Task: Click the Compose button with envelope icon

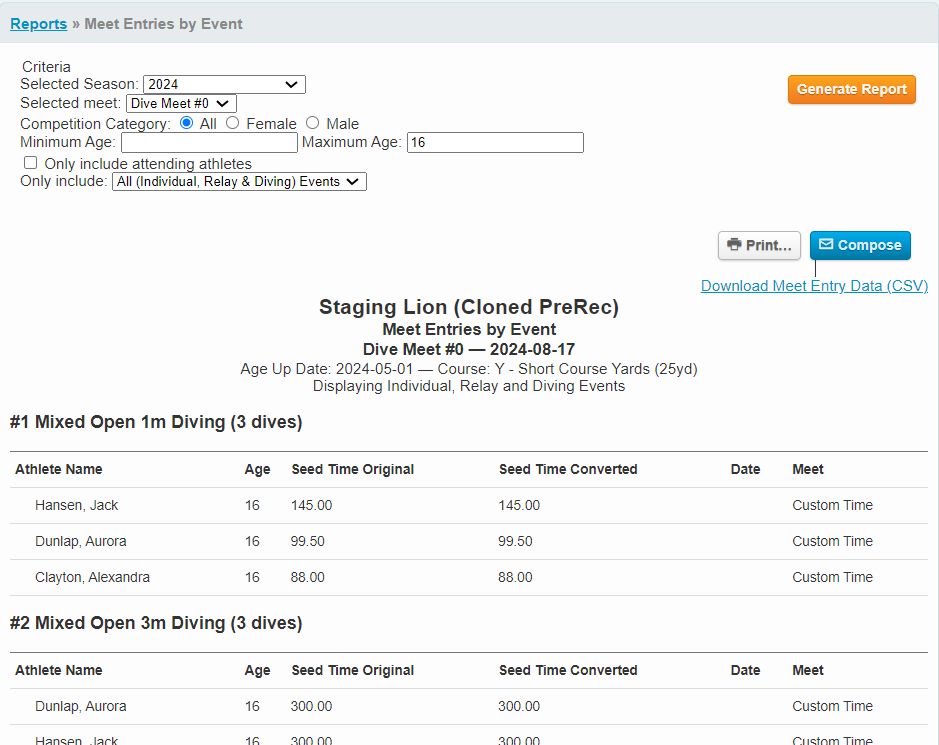Action: tap(860, 245)
